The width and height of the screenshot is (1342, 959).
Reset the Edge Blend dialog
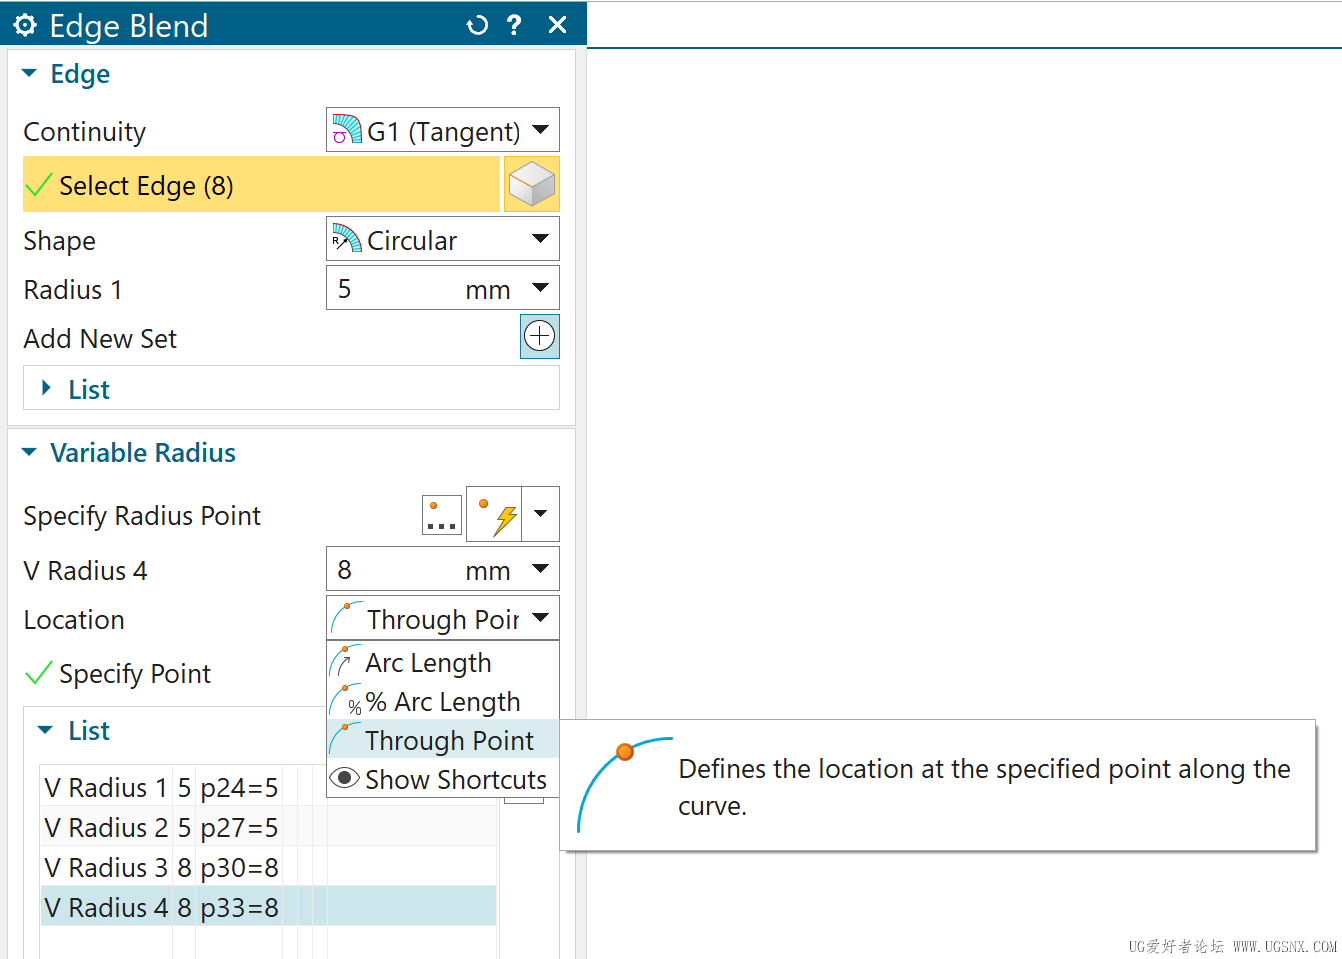coord(477,25)
